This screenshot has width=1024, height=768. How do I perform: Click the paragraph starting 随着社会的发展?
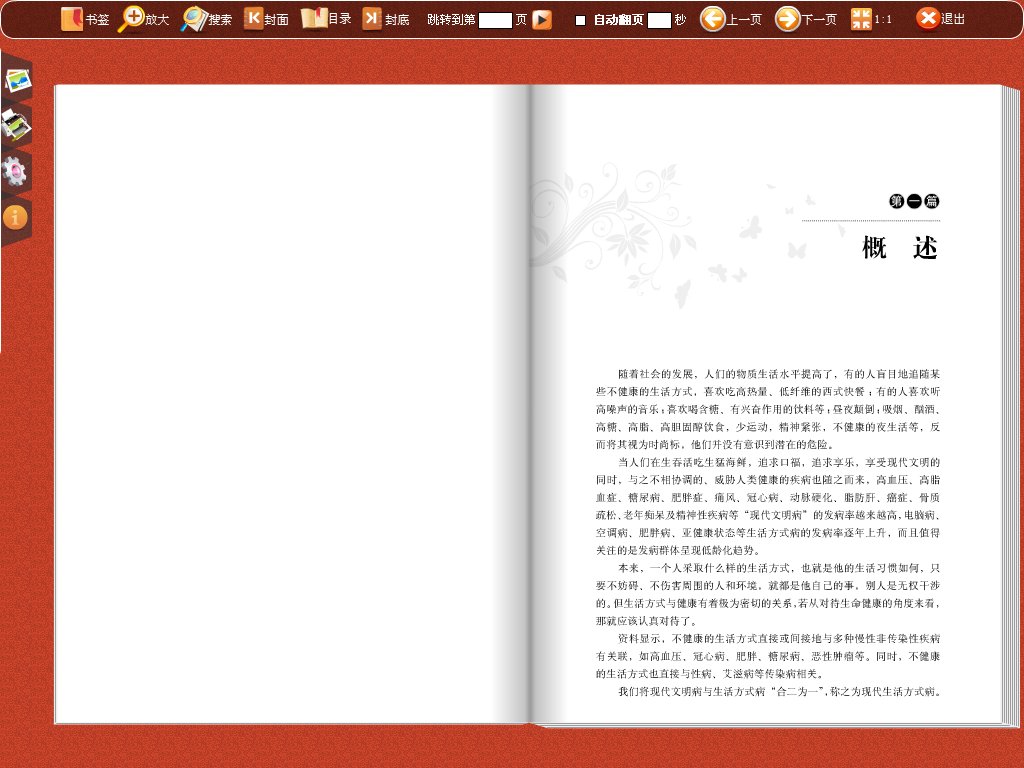(767, 409)
